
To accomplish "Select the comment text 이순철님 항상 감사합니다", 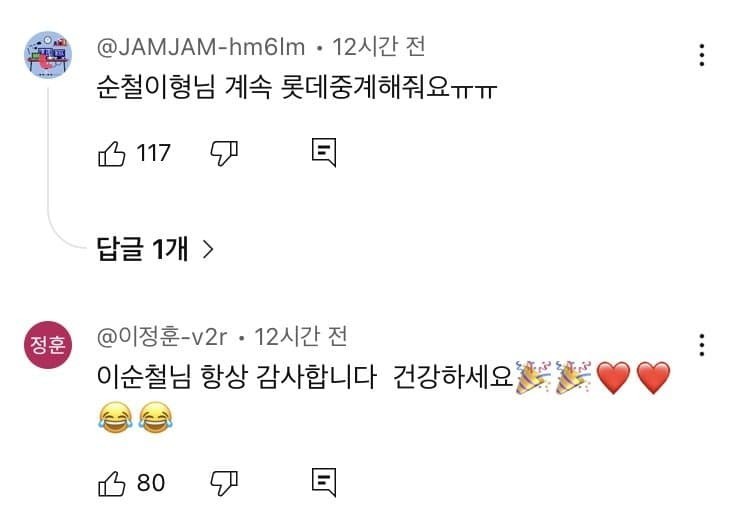I will [236, 376].
